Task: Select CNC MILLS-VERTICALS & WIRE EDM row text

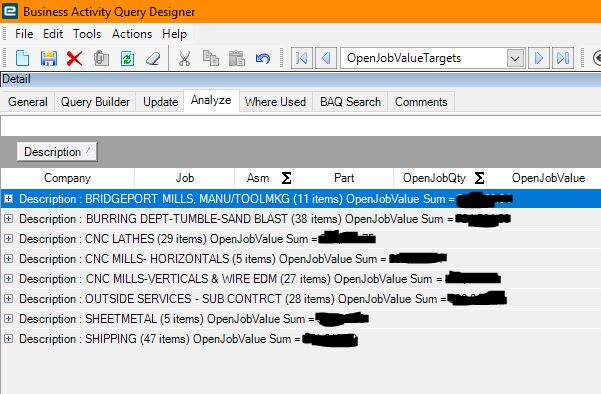Action: [230, 279]
